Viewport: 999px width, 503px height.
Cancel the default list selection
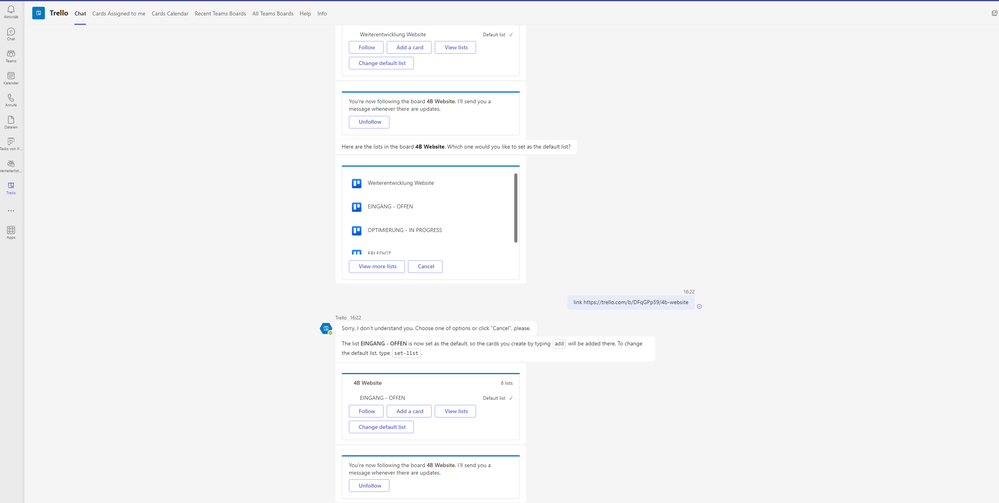[425, 266]
